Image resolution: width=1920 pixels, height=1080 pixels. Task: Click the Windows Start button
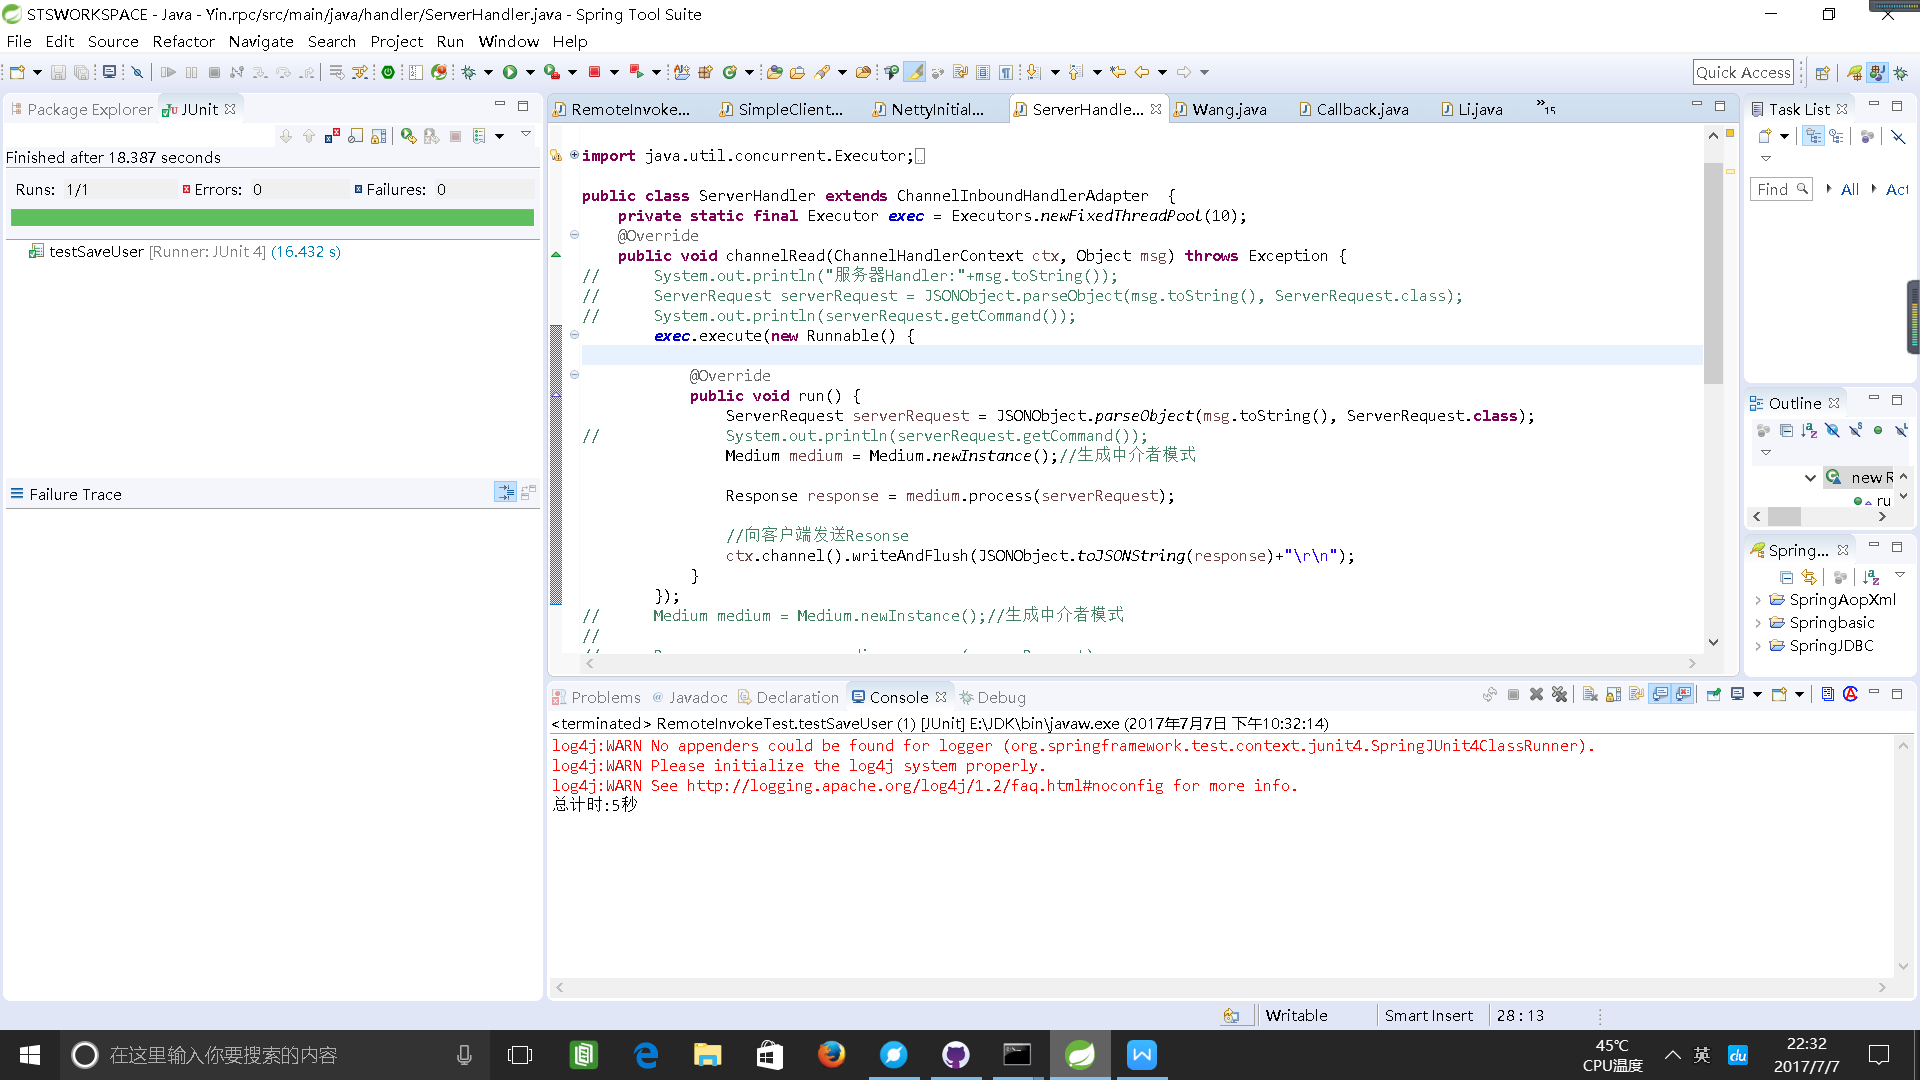coord(30,1055)
